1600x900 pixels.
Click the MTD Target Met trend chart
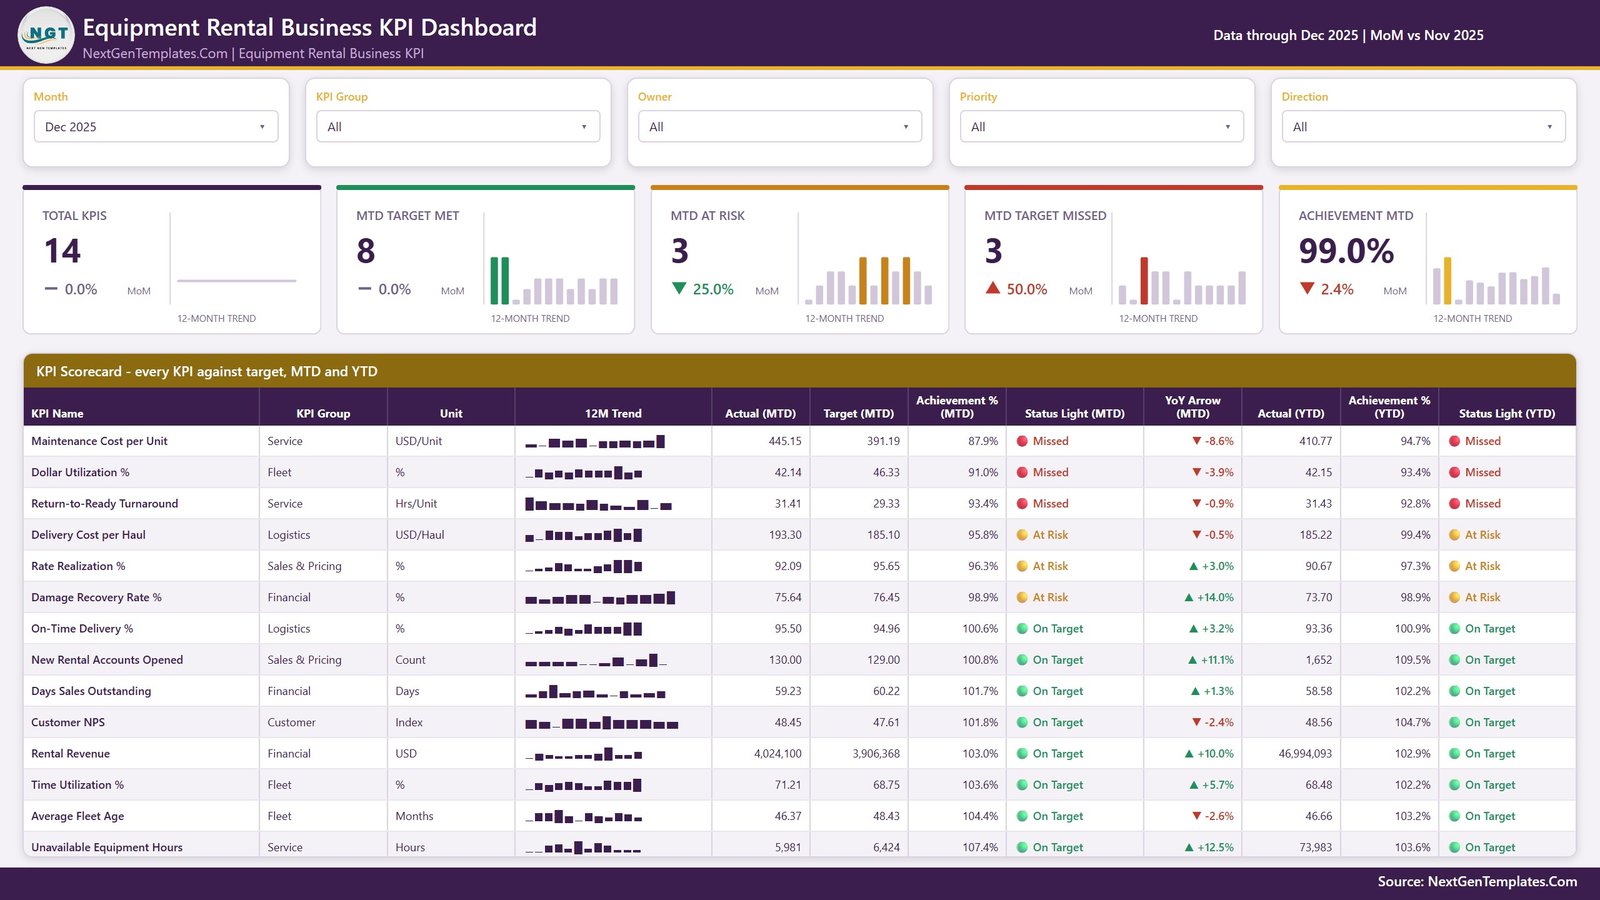click(x=554, y=280)
